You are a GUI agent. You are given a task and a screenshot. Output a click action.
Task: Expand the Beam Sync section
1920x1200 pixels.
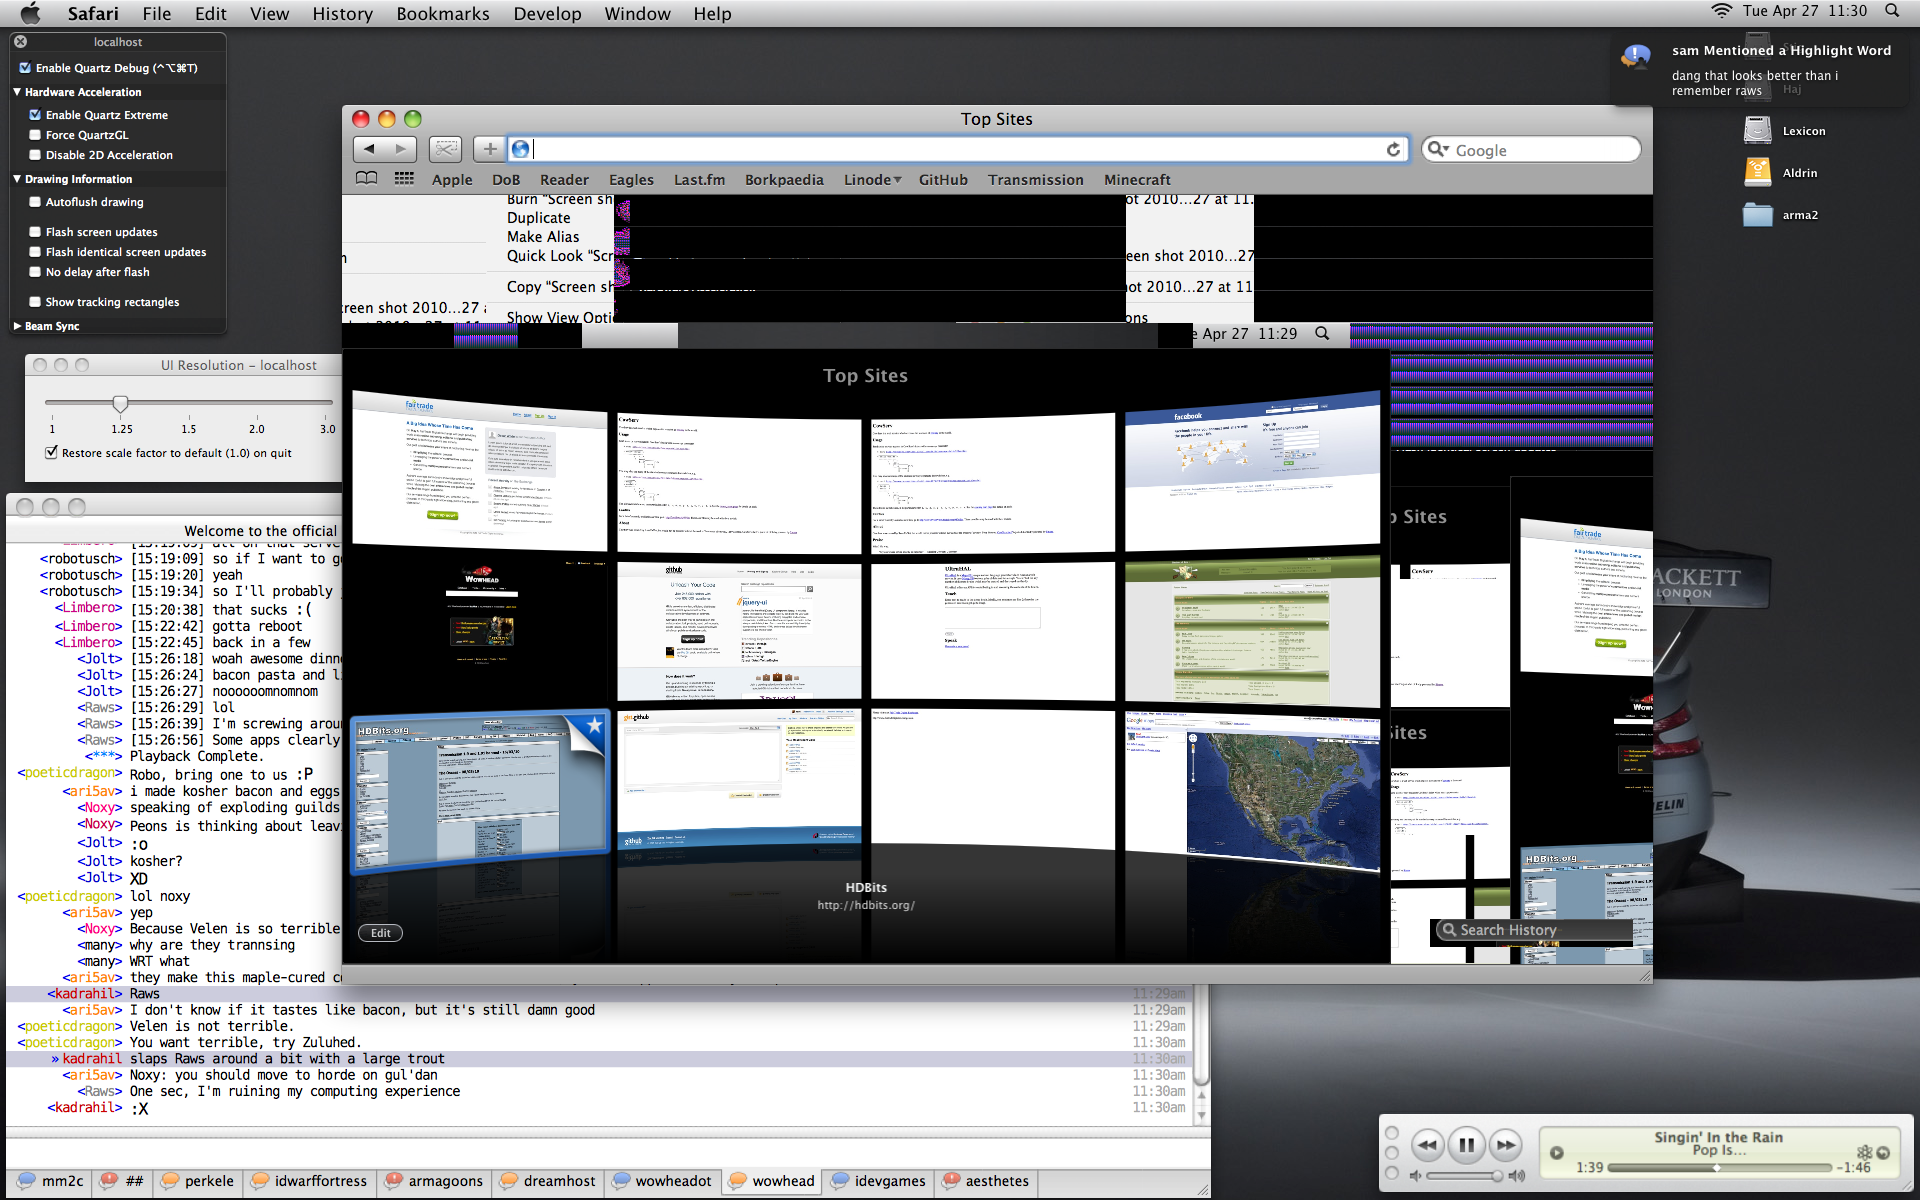pos(17,326)
